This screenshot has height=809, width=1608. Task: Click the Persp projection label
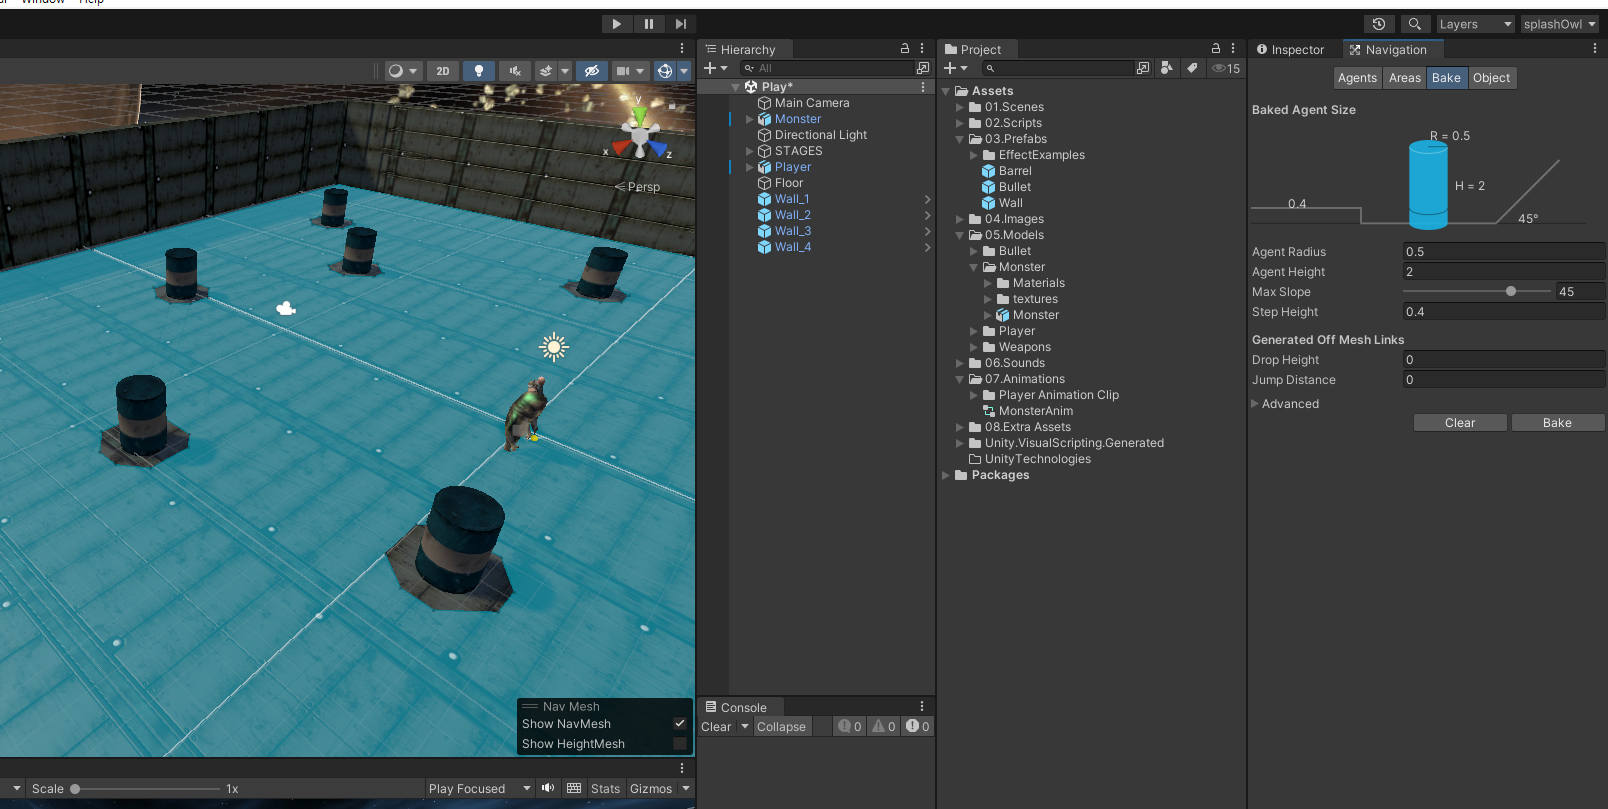(643, 187)
